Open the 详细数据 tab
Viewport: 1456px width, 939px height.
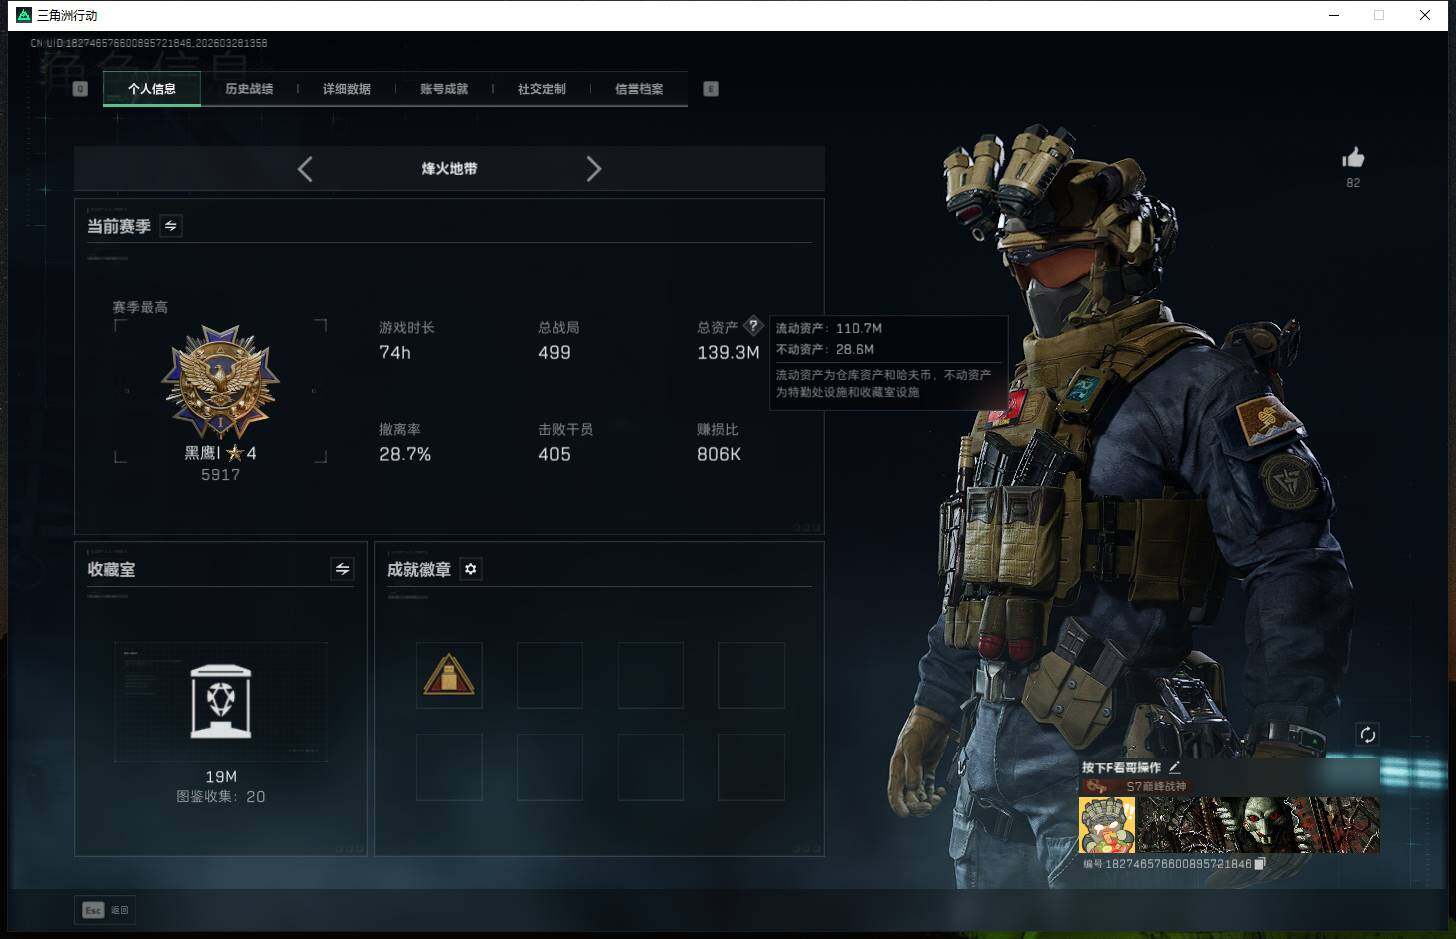[x=347, y=89]
